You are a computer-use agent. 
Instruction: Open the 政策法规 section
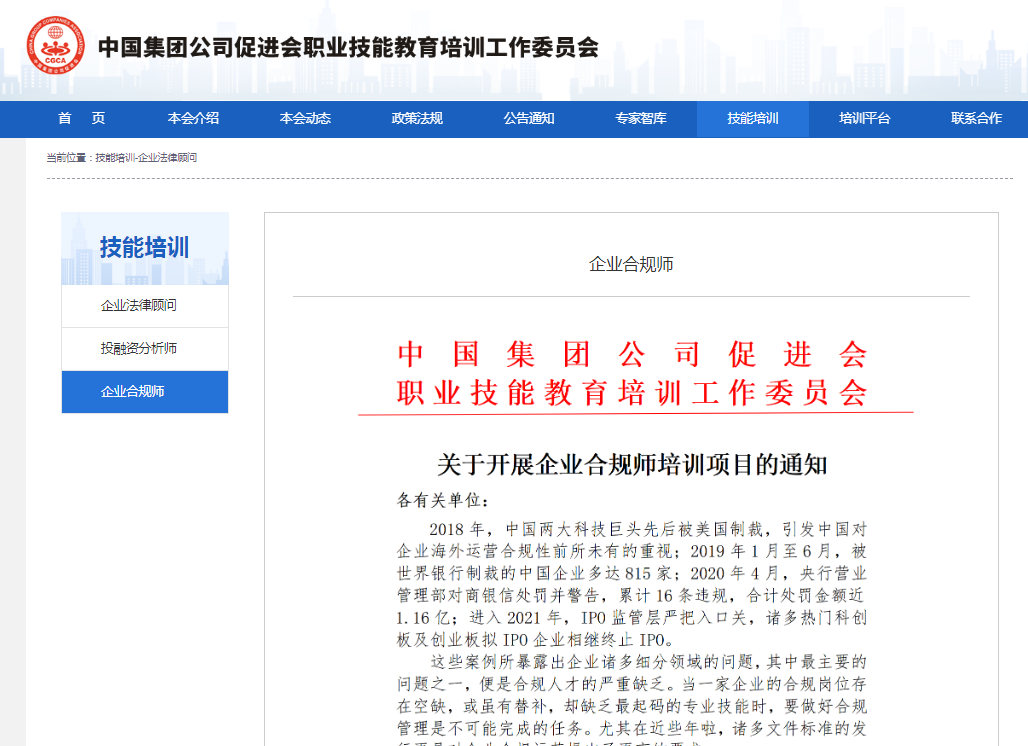pyautogui.click(x=416, y=118)
